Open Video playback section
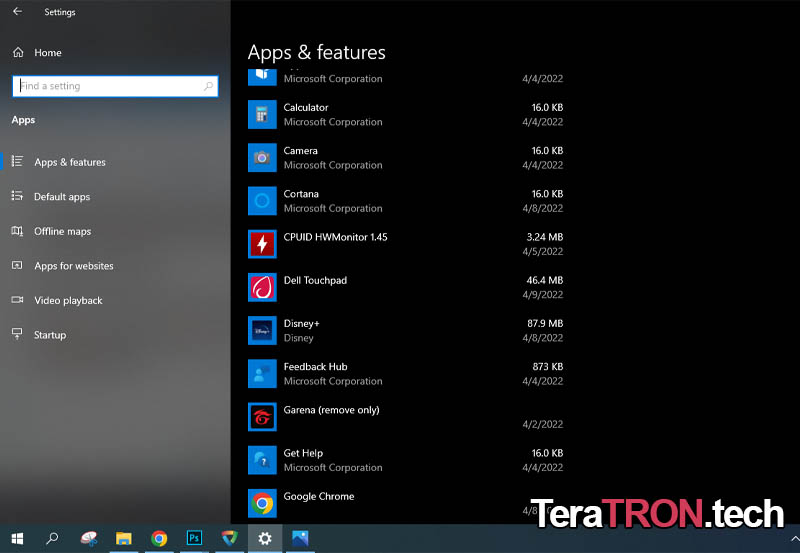Screen dimensions: 800x553 (x=68, y=300)
